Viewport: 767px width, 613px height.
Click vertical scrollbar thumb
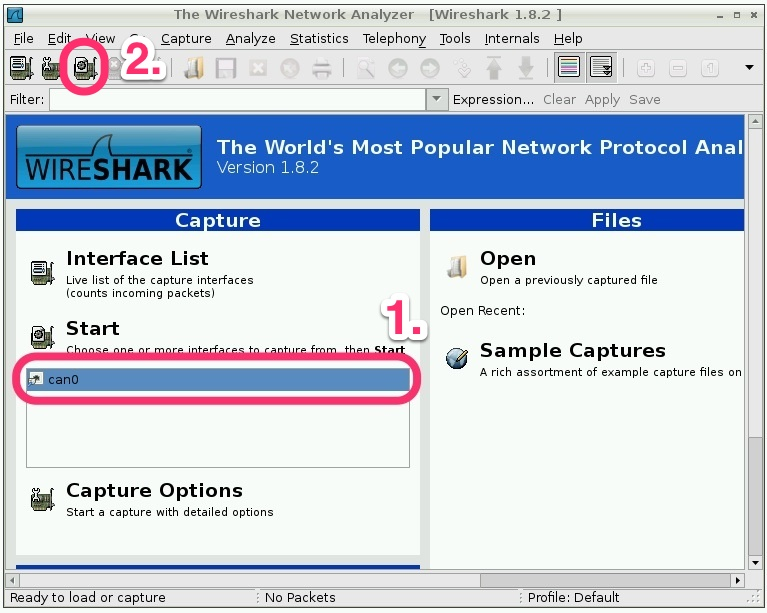[755, 496]
